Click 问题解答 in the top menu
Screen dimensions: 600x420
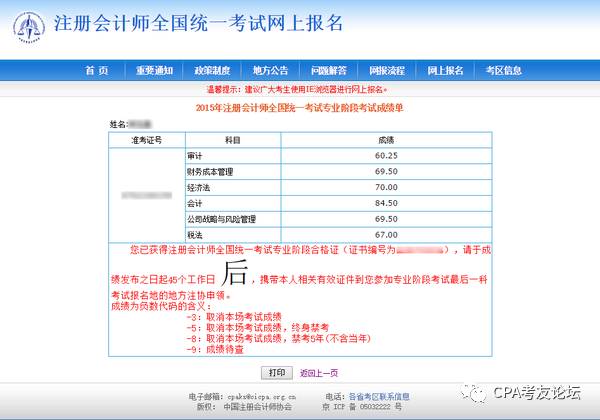click(328, 71)
